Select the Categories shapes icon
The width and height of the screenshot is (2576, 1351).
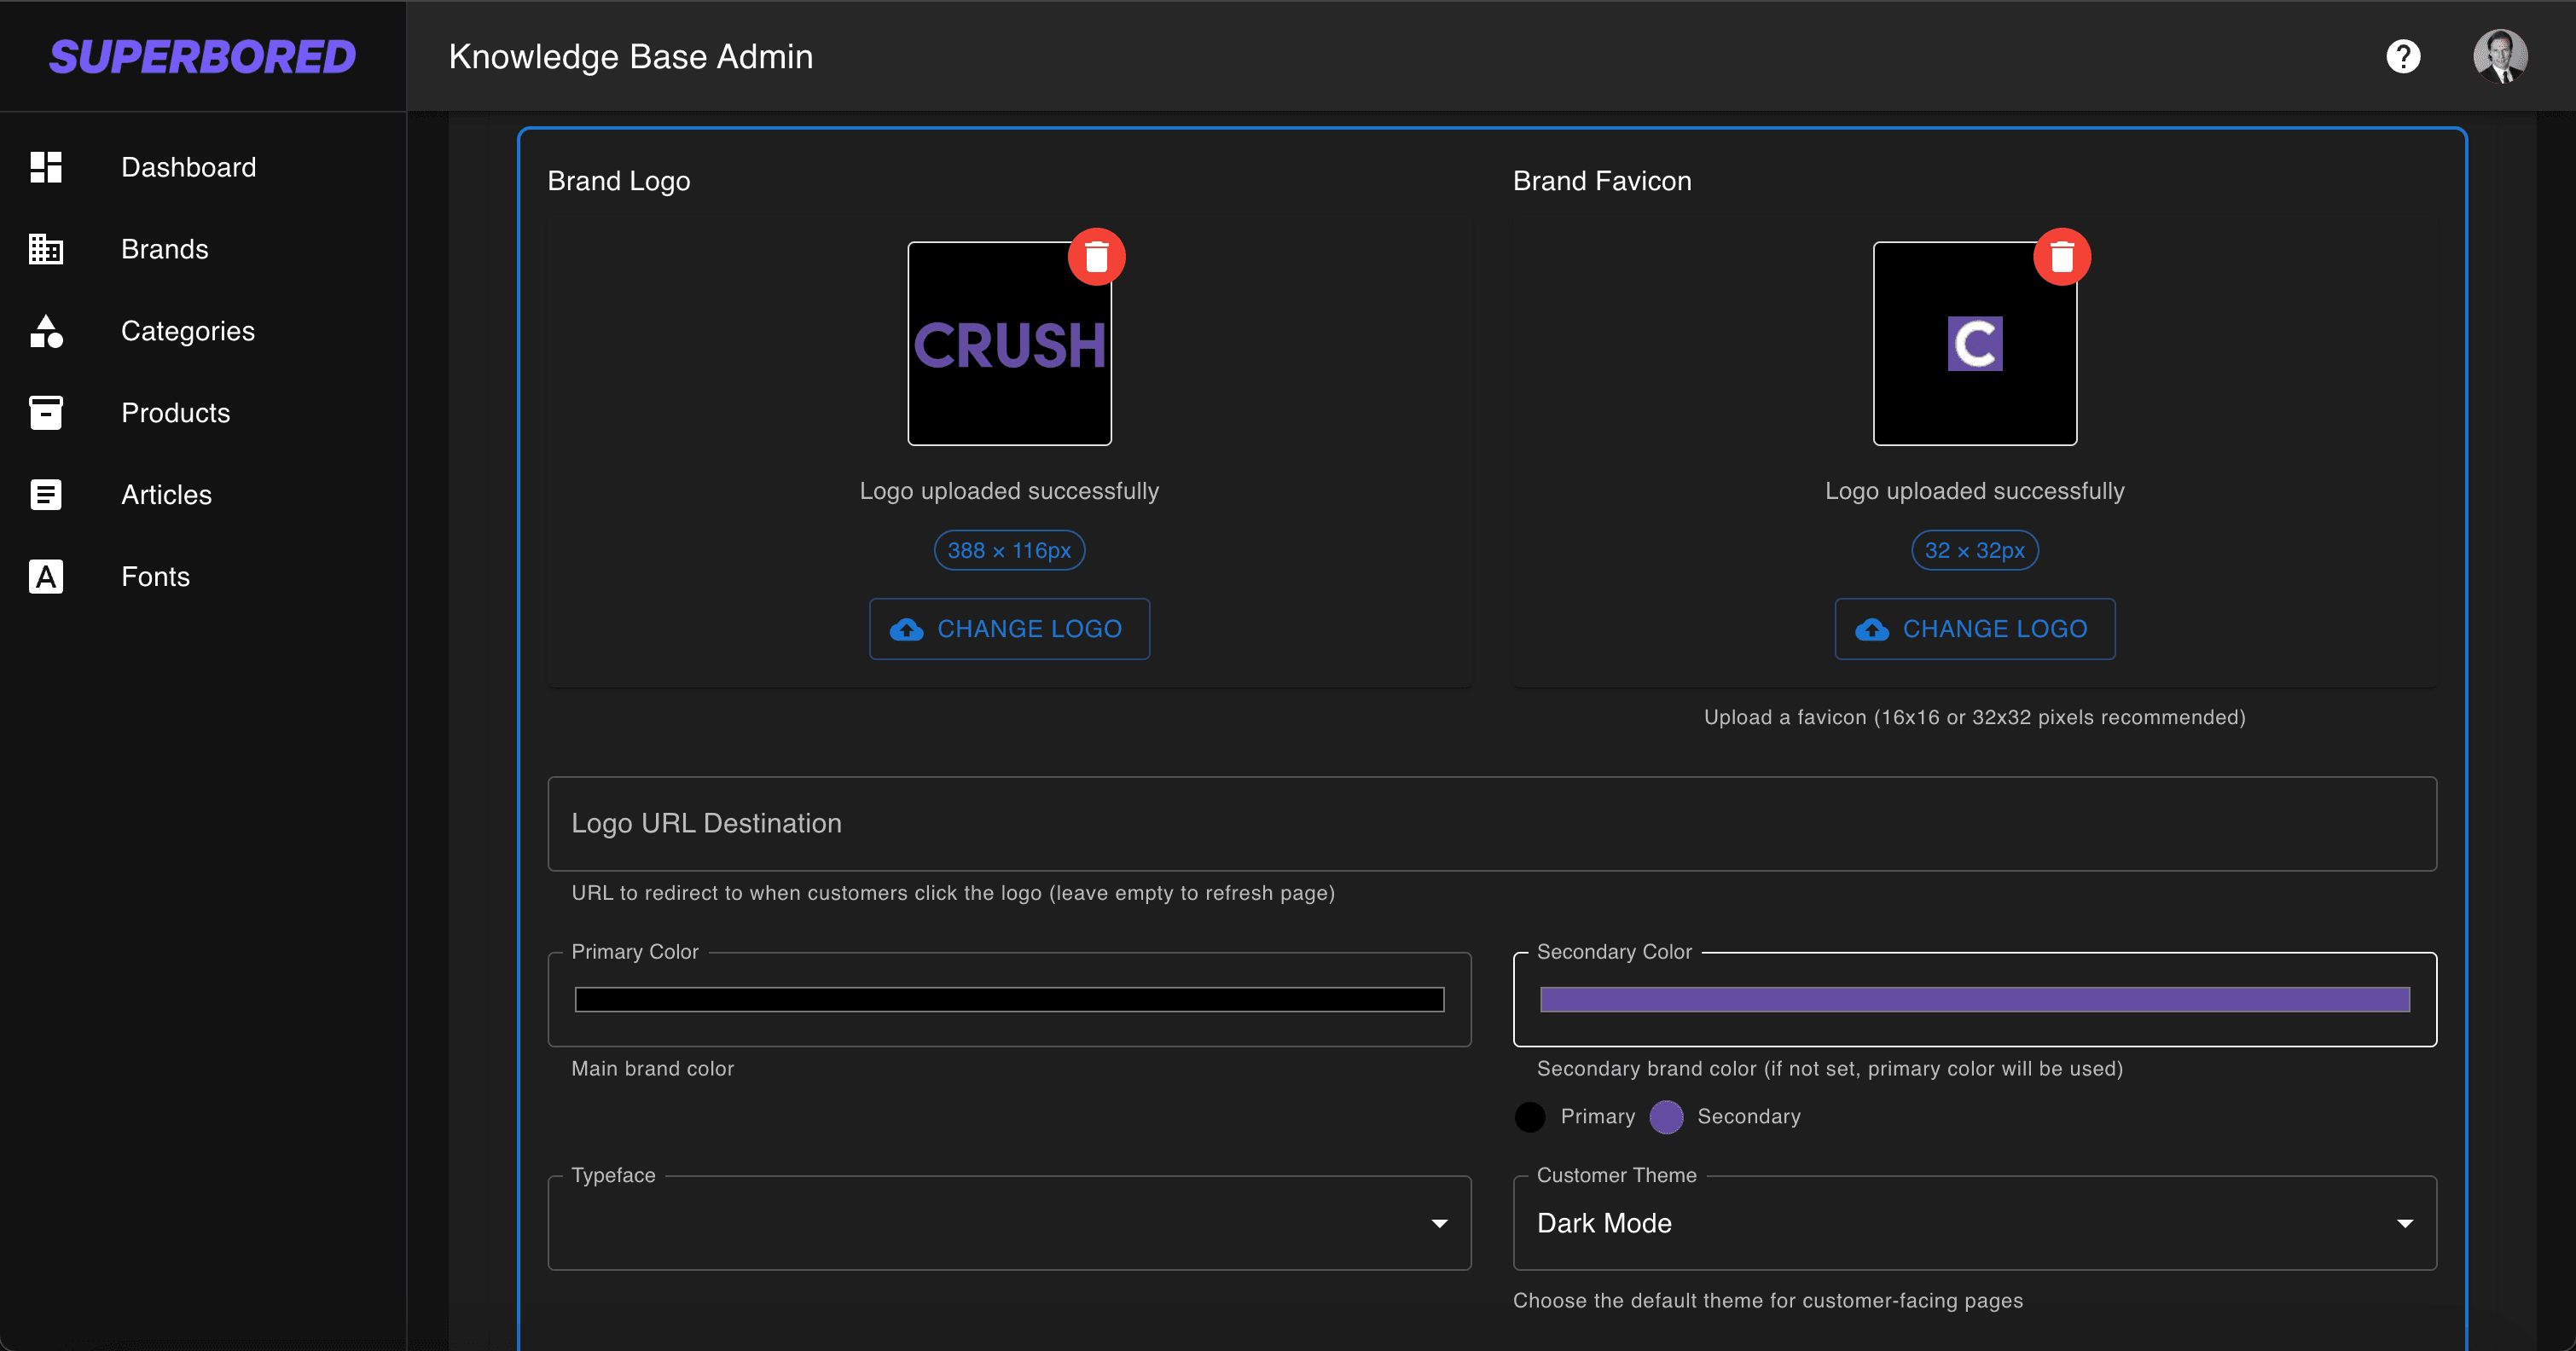tap(46, 331)
